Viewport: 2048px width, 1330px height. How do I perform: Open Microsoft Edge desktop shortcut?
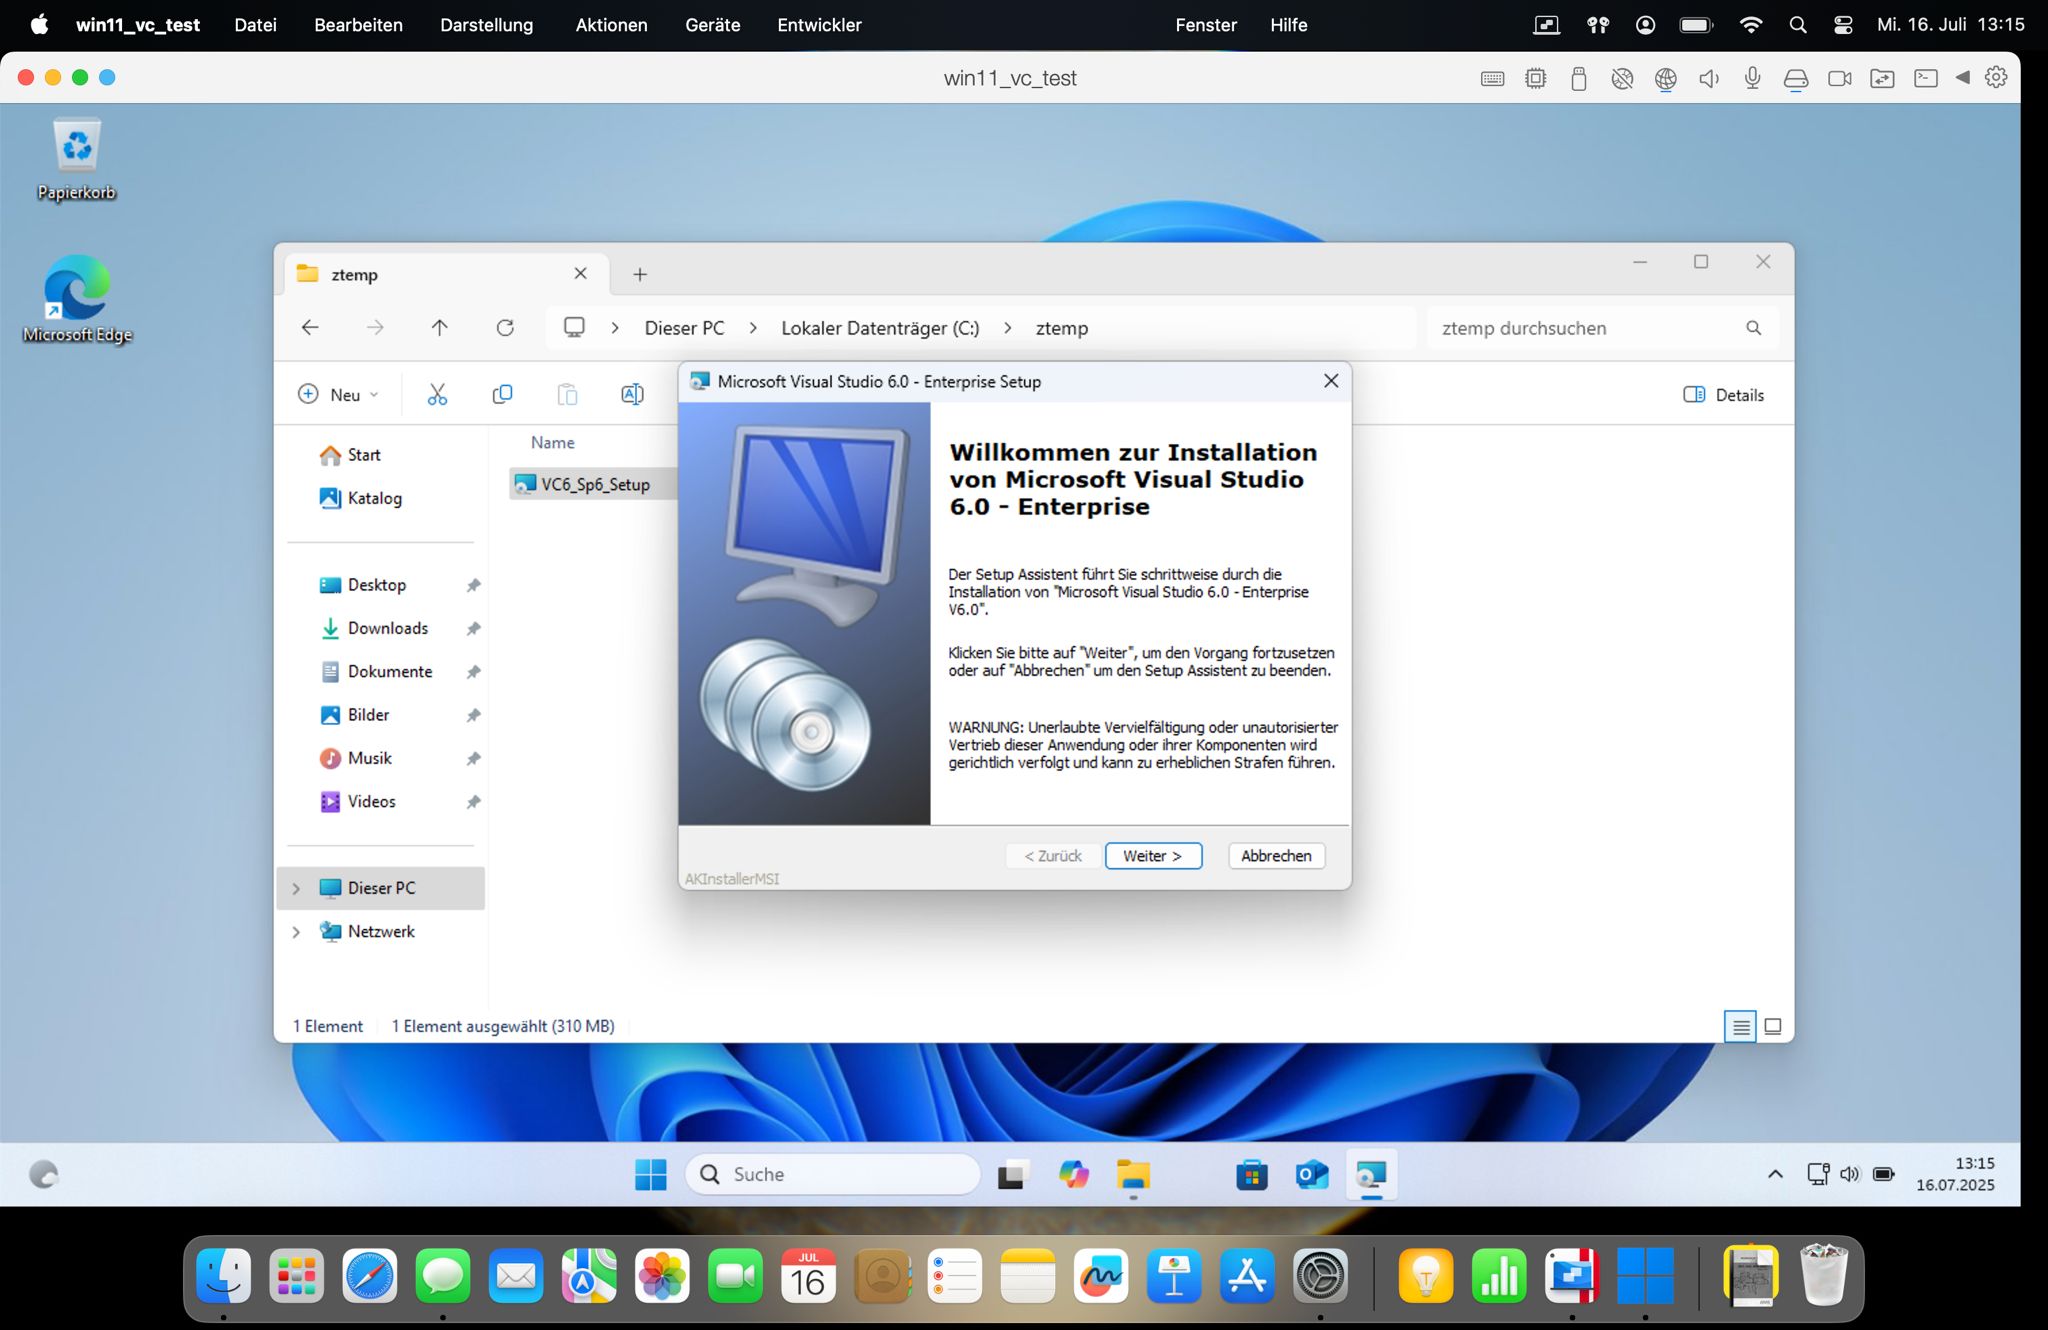coord(77,299)
